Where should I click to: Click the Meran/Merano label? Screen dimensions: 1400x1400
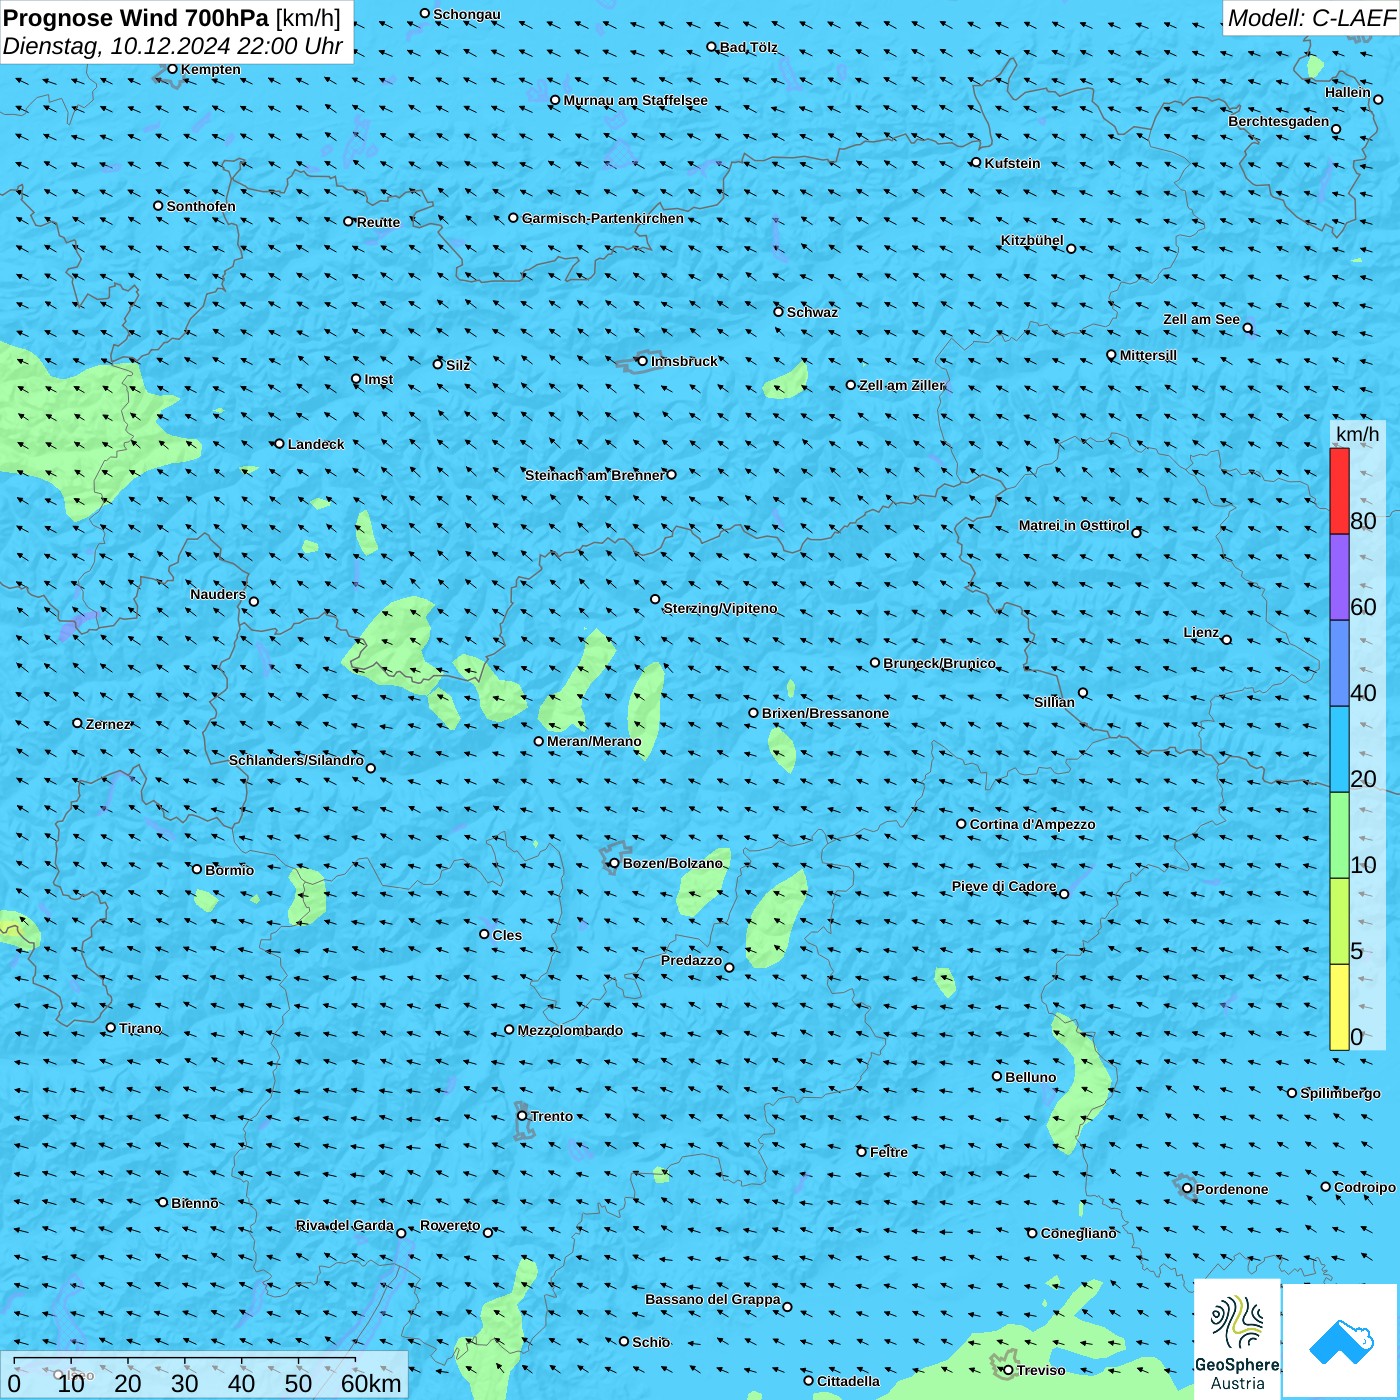594,741
